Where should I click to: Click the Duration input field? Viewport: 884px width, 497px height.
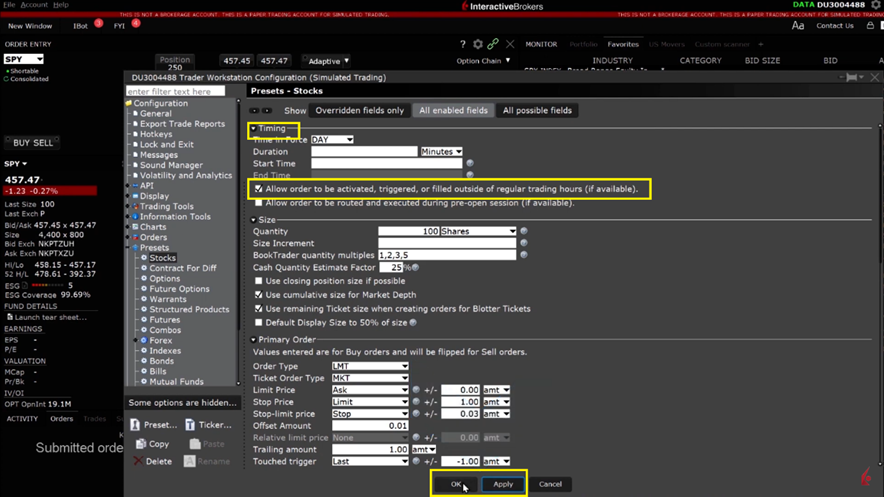click(363, 152)
